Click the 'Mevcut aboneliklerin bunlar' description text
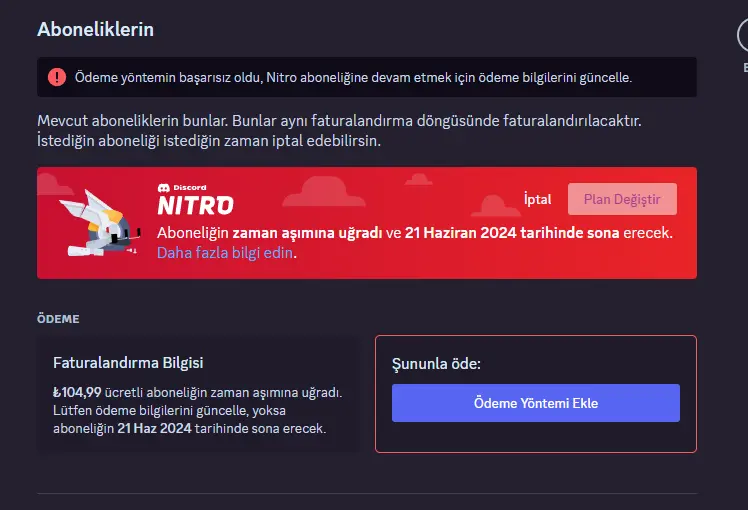 pos(339,130)
